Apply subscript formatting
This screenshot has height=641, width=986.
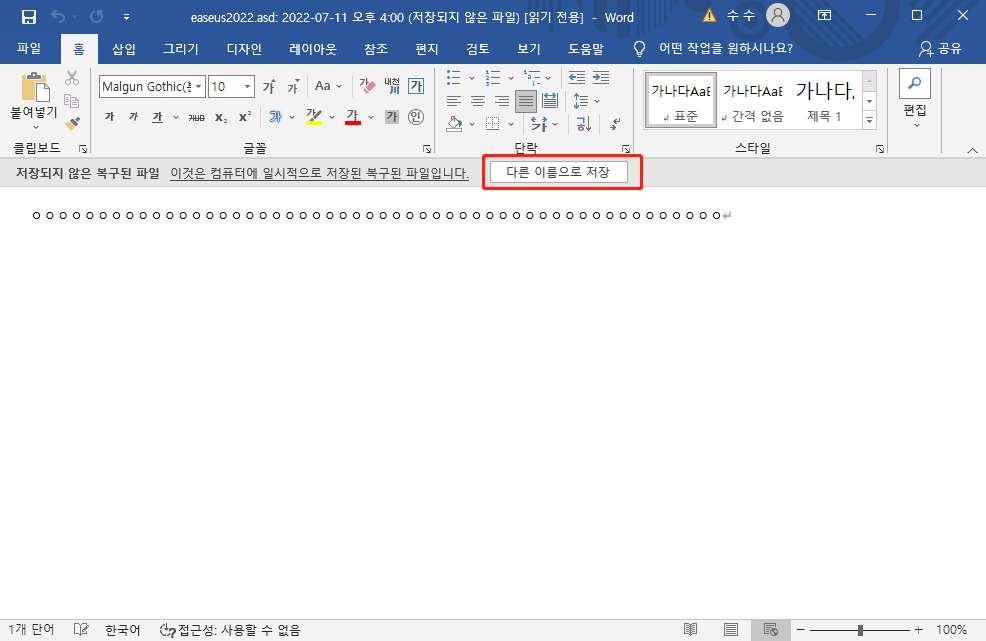click(x=220, y=116)
